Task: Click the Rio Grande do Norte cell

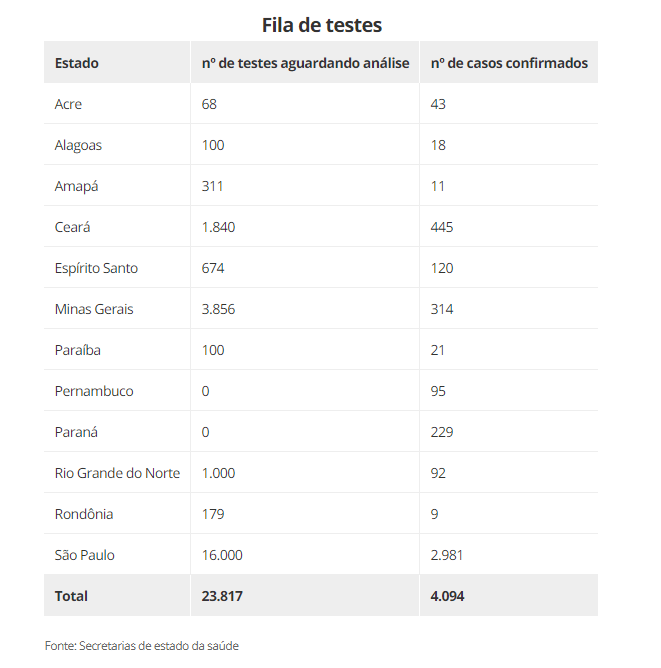Action: [117, 473]
